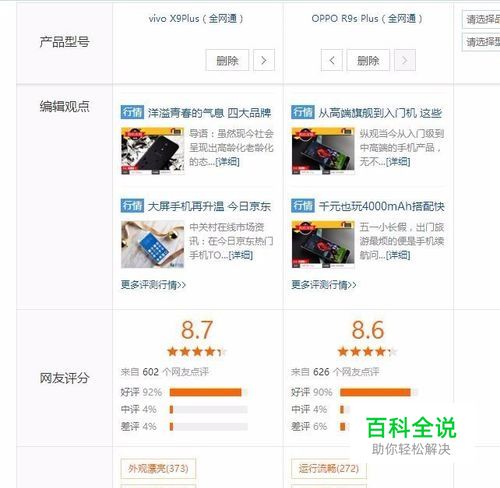Screen dimensions: 500x488
Task: Move vivo X9Plus column right with arrow
Action: [264, 60]
